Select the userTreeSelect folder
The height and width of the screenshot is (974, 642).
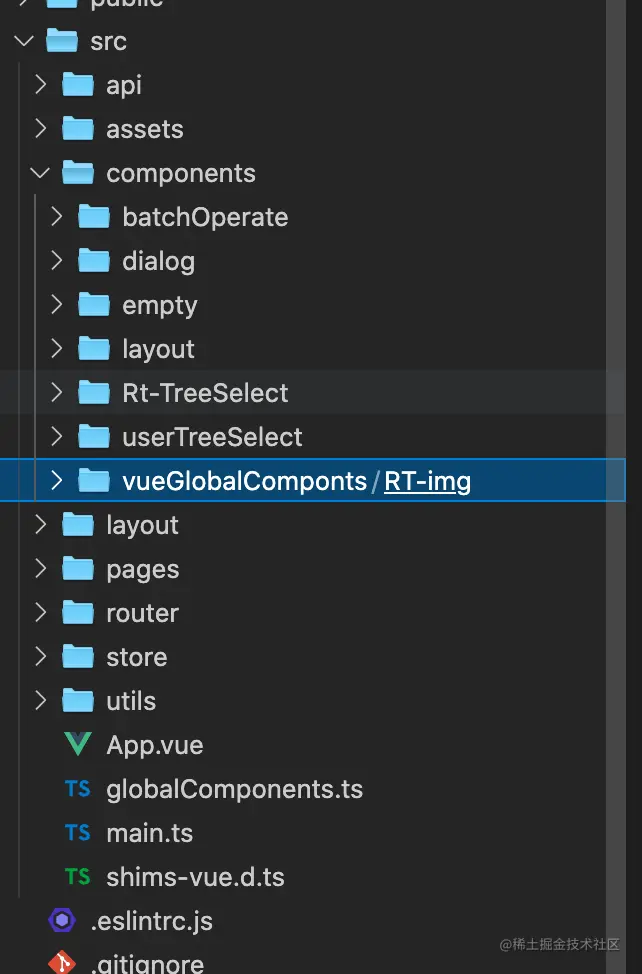pyautogui.click(x=212, y=437)
